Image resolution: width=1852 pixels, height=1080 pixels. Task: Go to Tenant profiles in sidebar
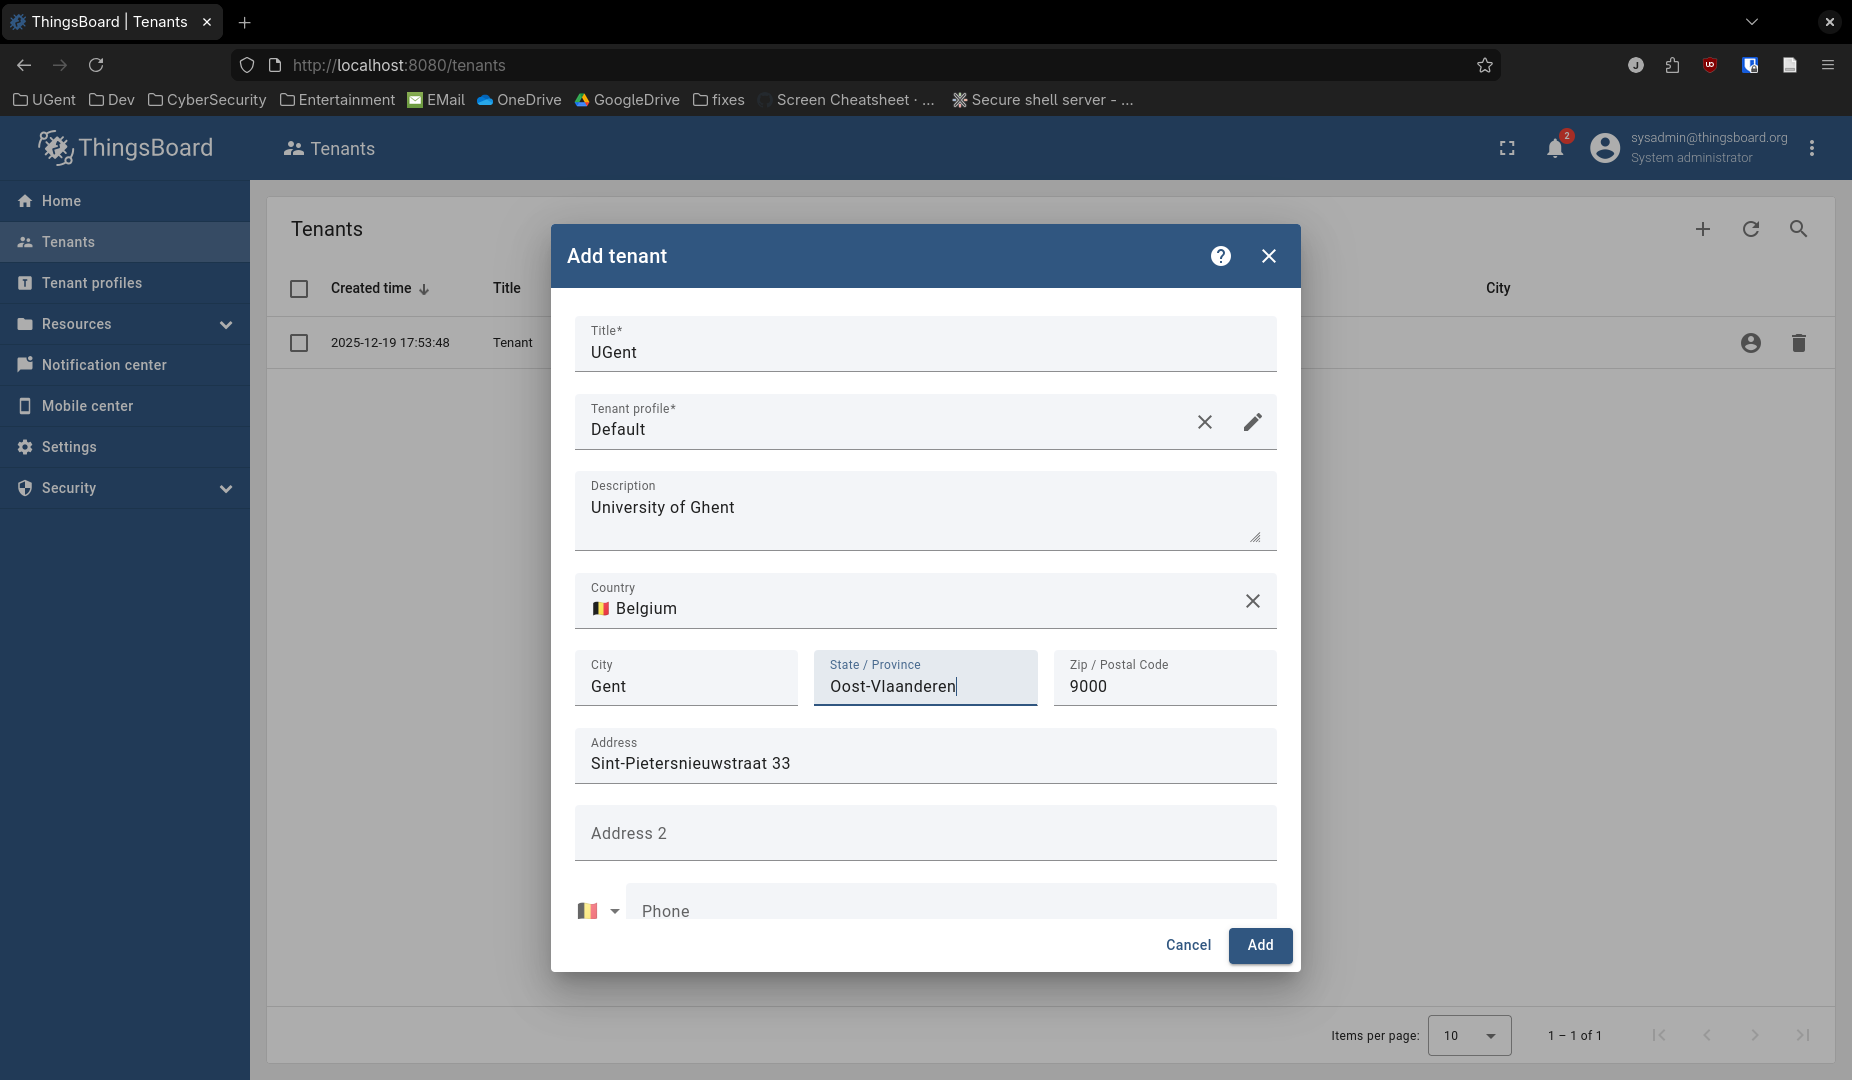92,283
